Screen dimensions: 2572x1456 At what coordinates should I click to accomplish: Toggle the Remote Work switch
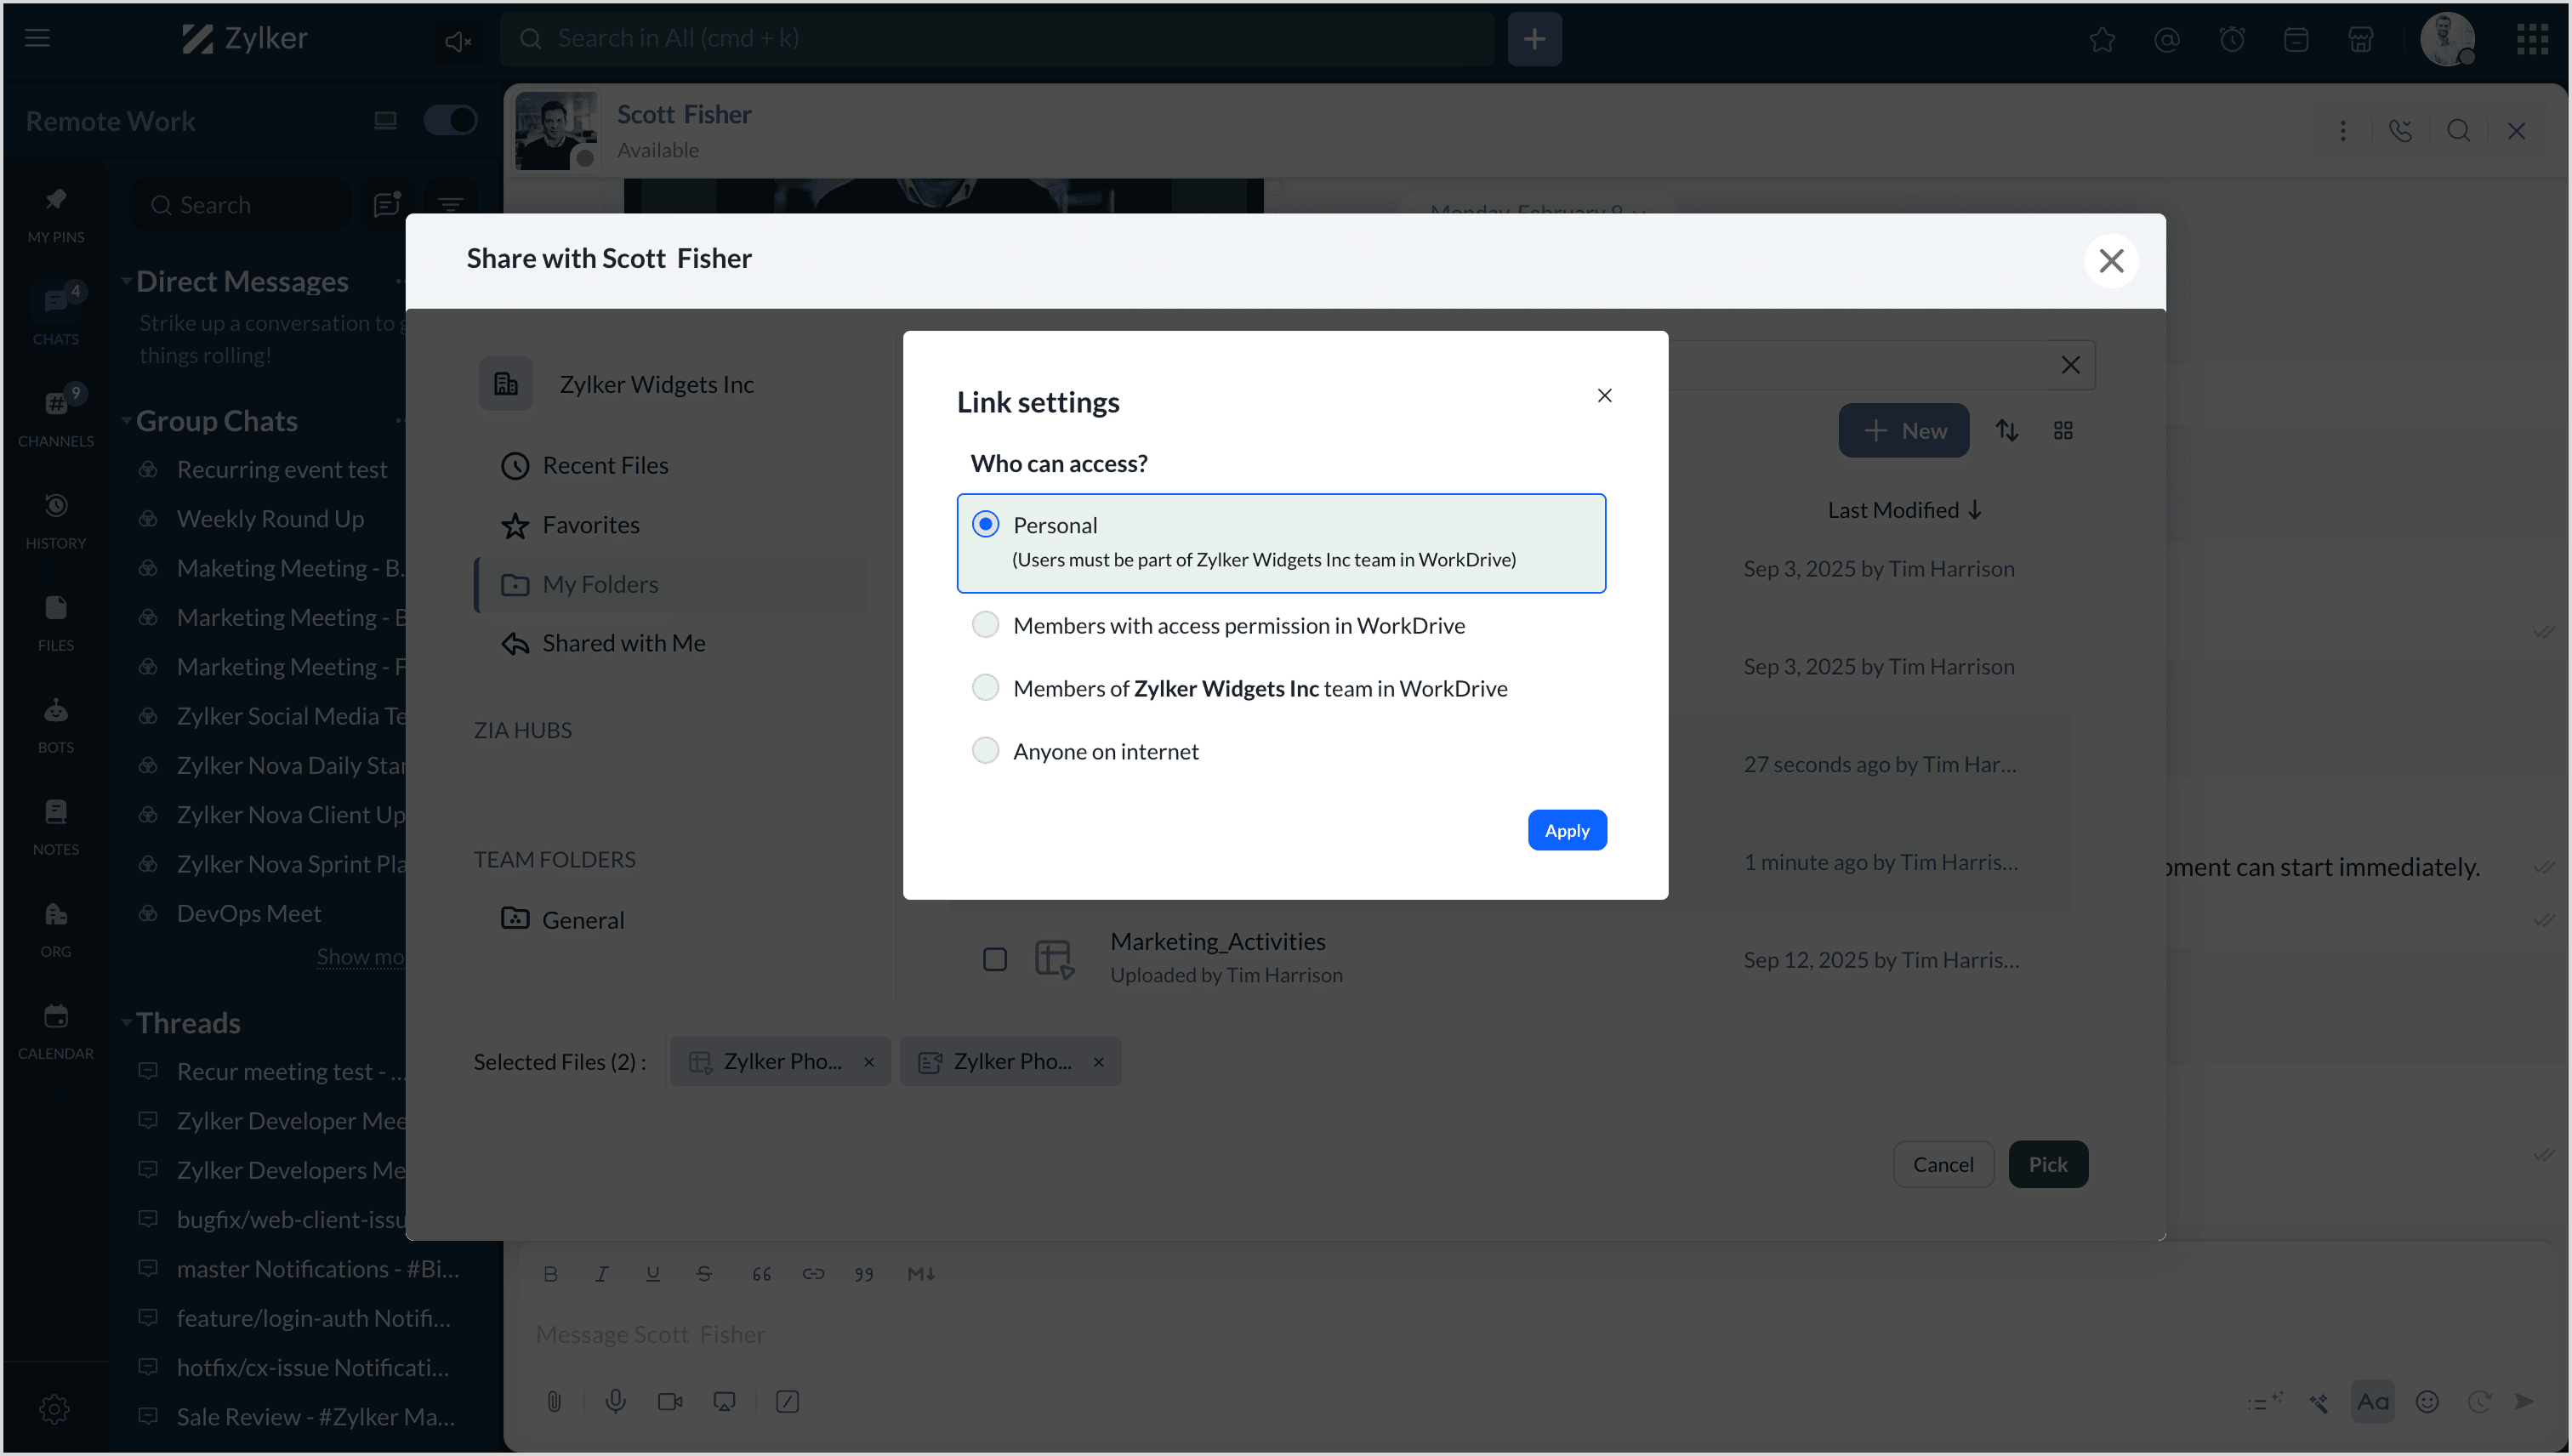tap(449, 120)
